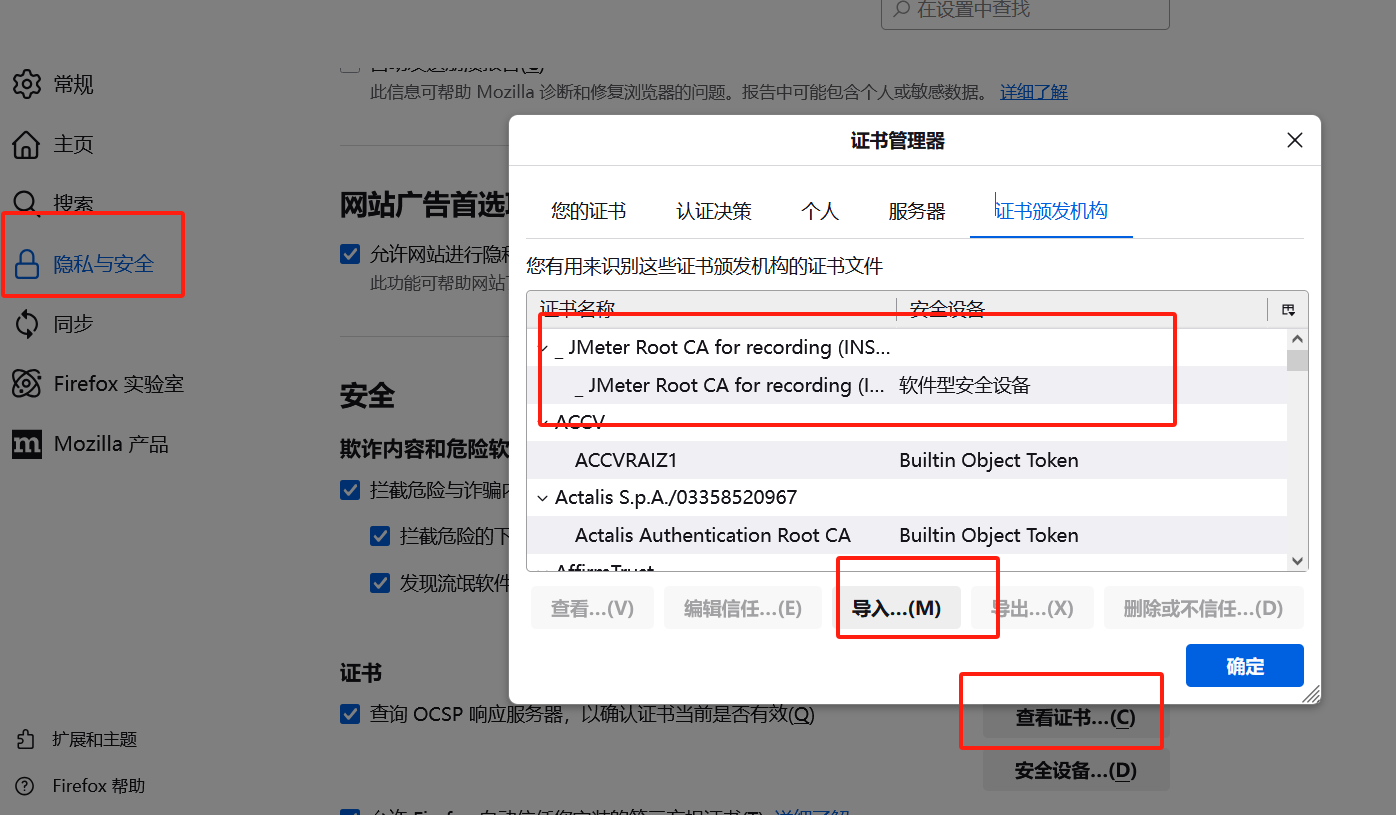The height and width of the screenshot is (815, 1396).
Task: Collapse the ACCV certificate group
Action: (x=543, y=422)
